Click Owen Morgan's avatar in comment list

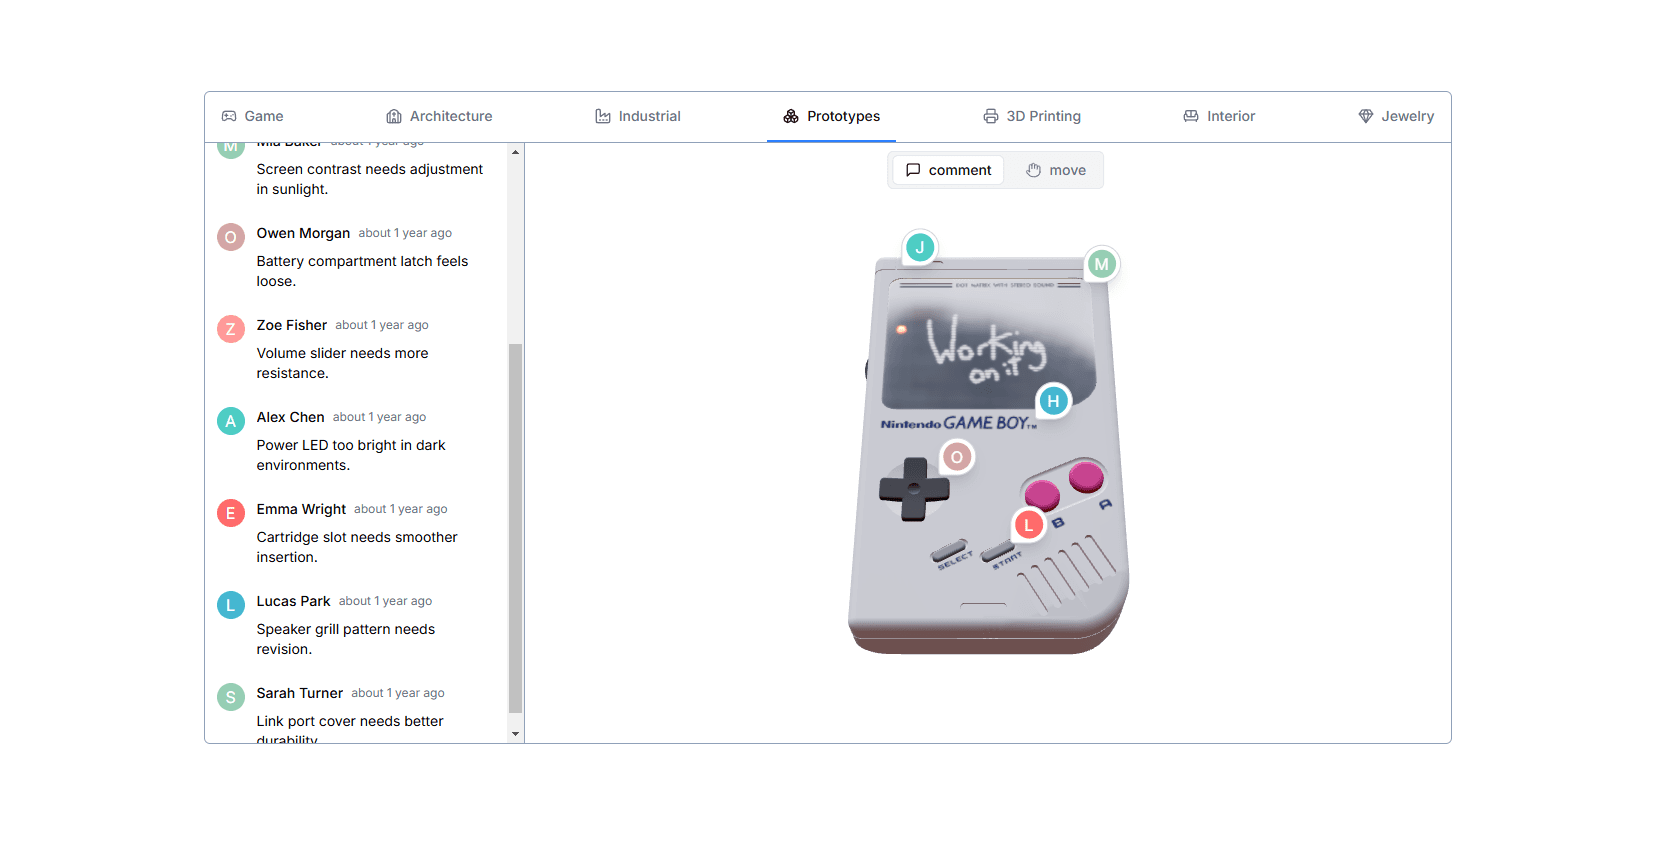(231, 237)
